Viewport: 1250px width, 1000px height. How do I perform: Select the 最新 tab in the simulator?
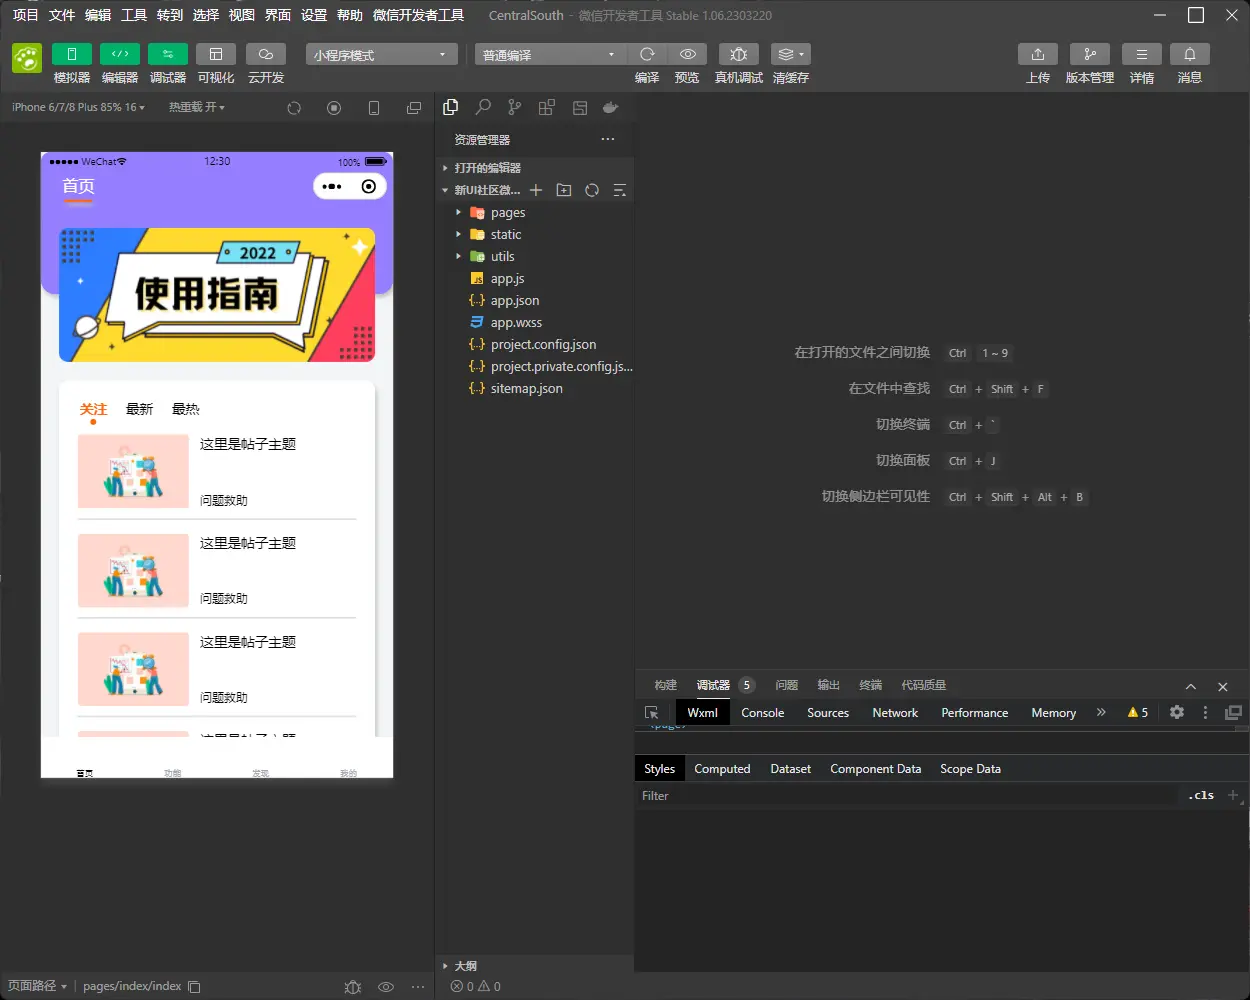pyautogui.click(x=139, y=409)
